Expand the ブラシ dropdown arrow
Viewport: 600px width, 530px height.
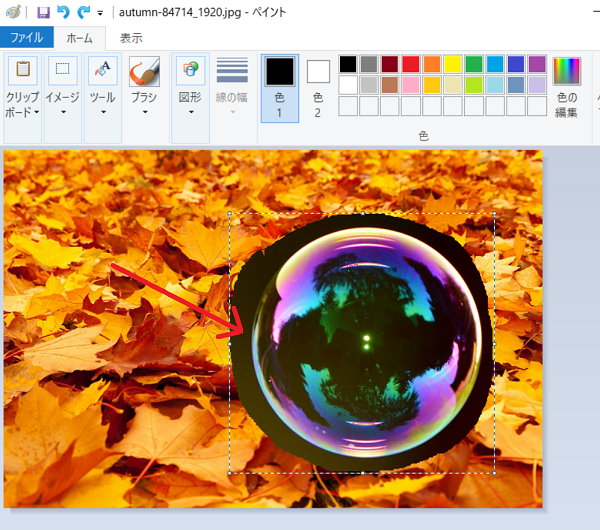pyautogui.click(x=145, y=112)
